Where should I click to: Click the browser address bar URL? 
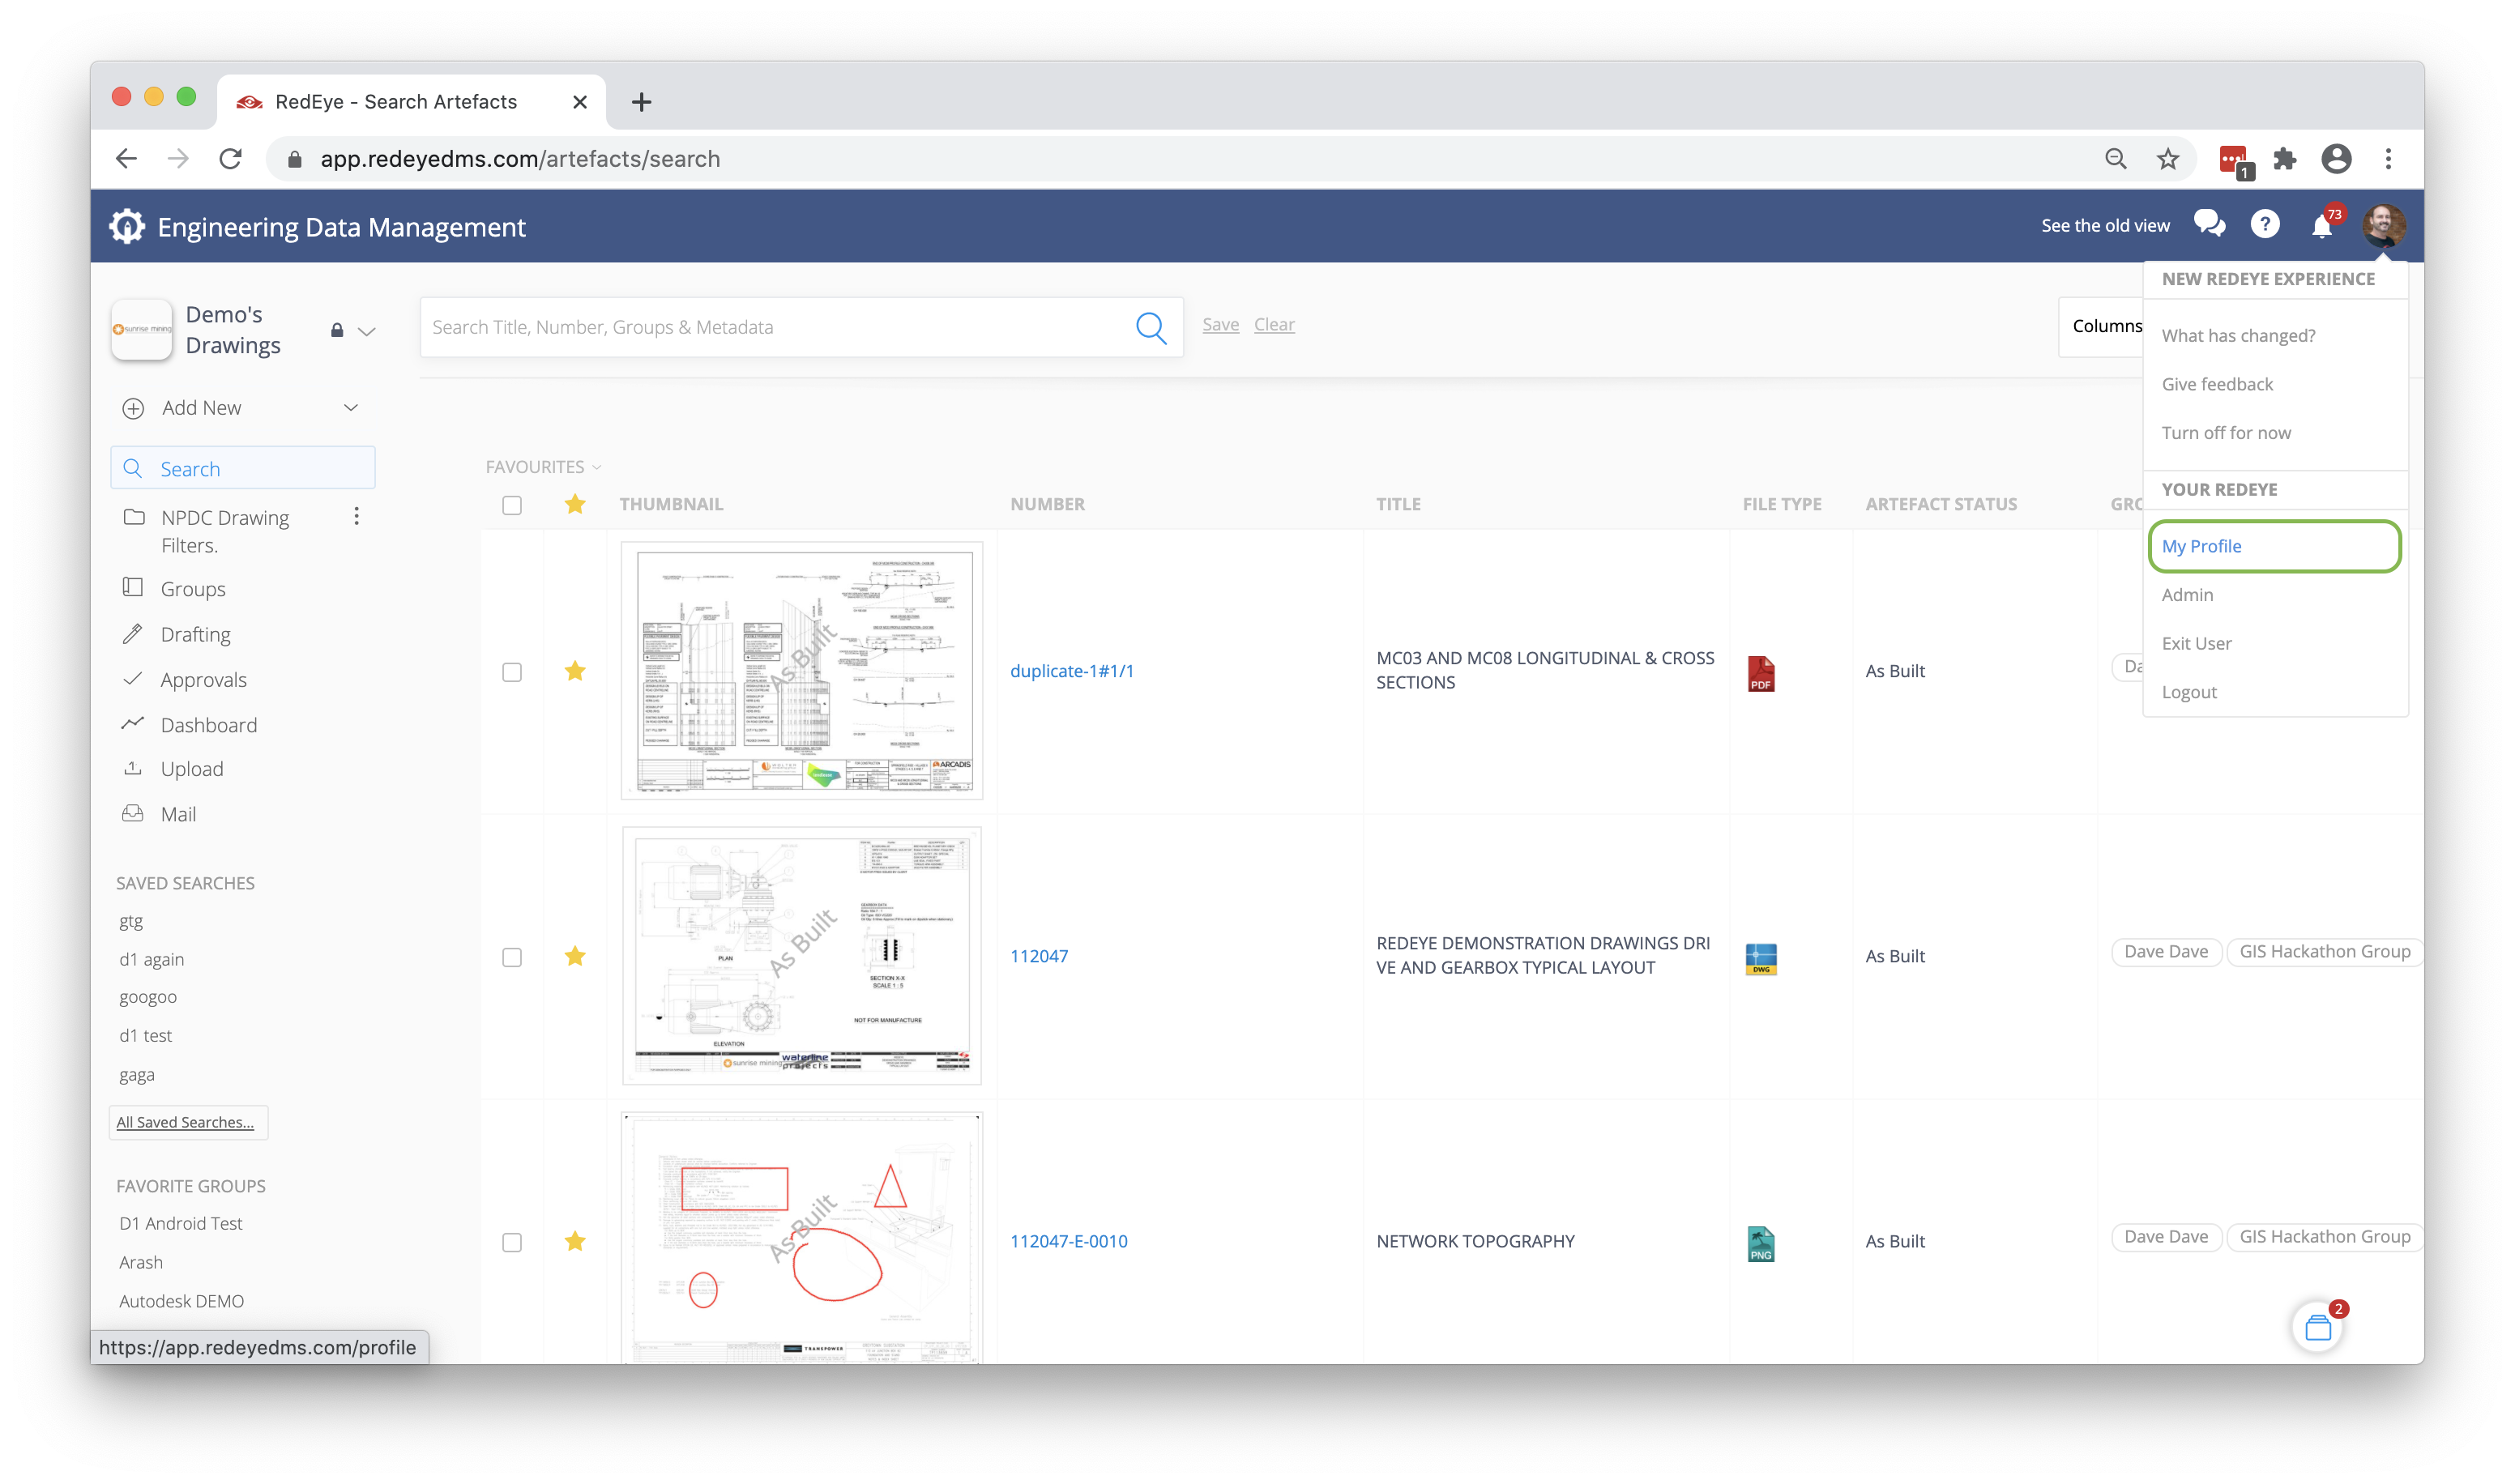[520, 159]
